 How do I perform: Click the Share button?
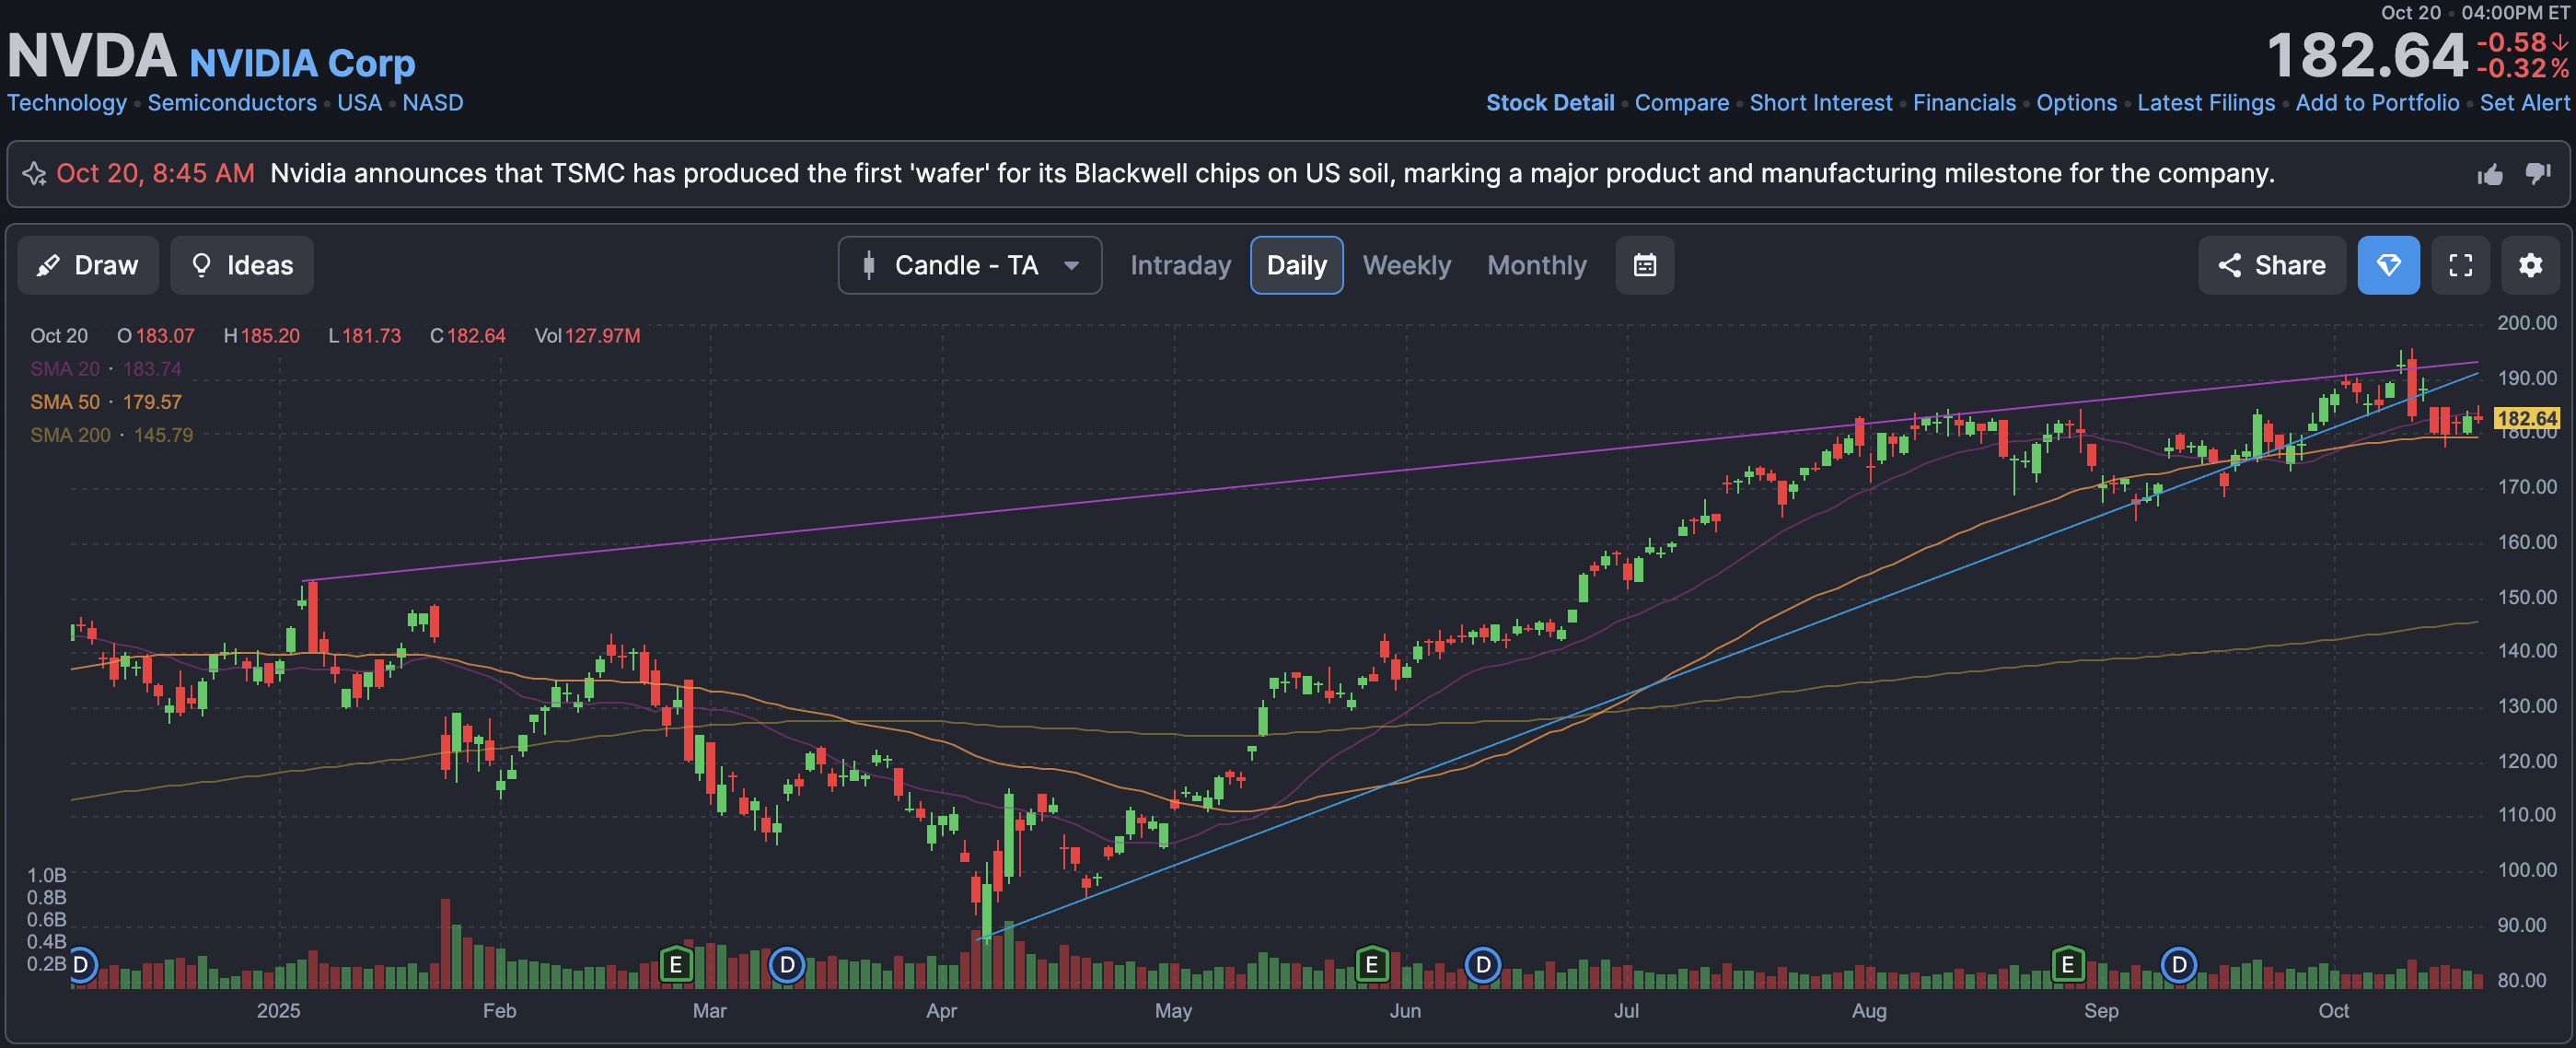(x=2271, y=265)
